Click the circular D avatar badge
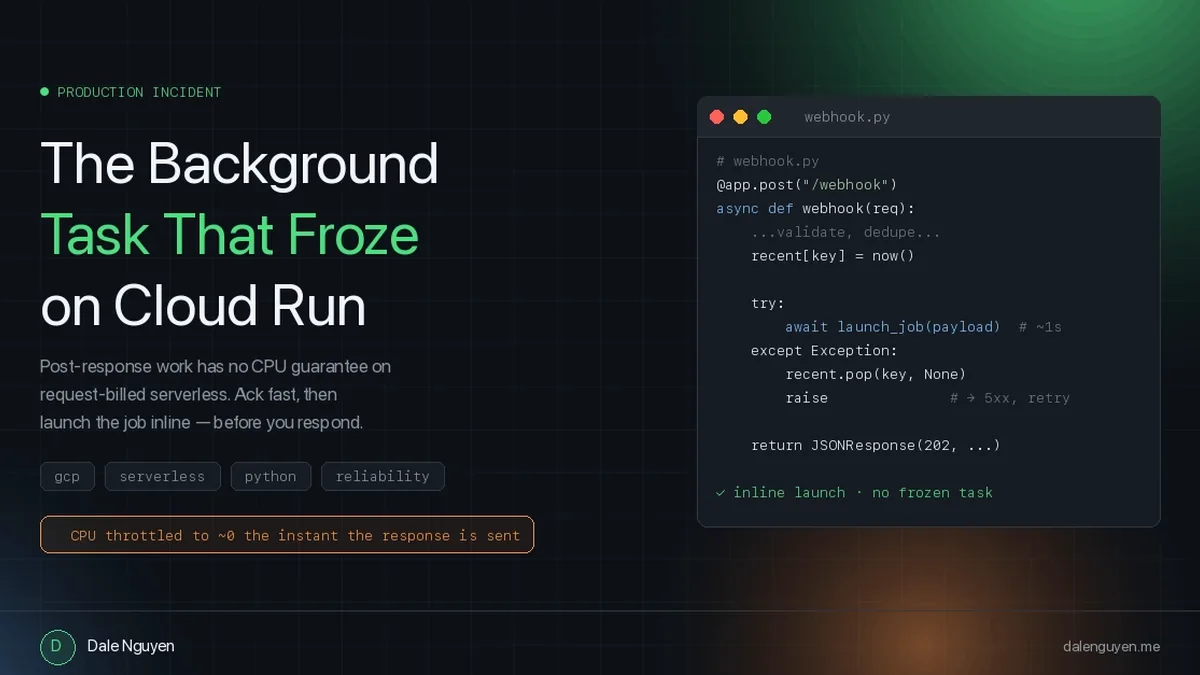 pos(57,647)
